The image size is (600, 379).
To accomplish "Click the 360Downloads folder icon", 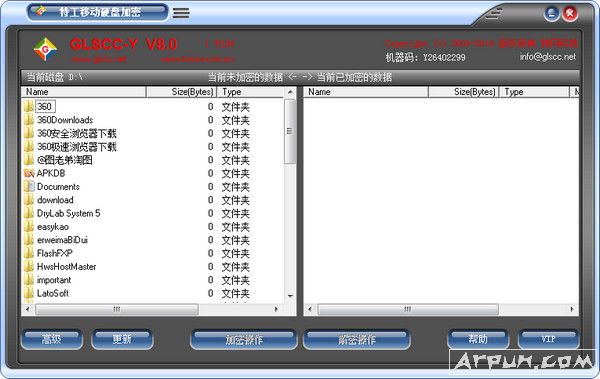I will (29, 120).
